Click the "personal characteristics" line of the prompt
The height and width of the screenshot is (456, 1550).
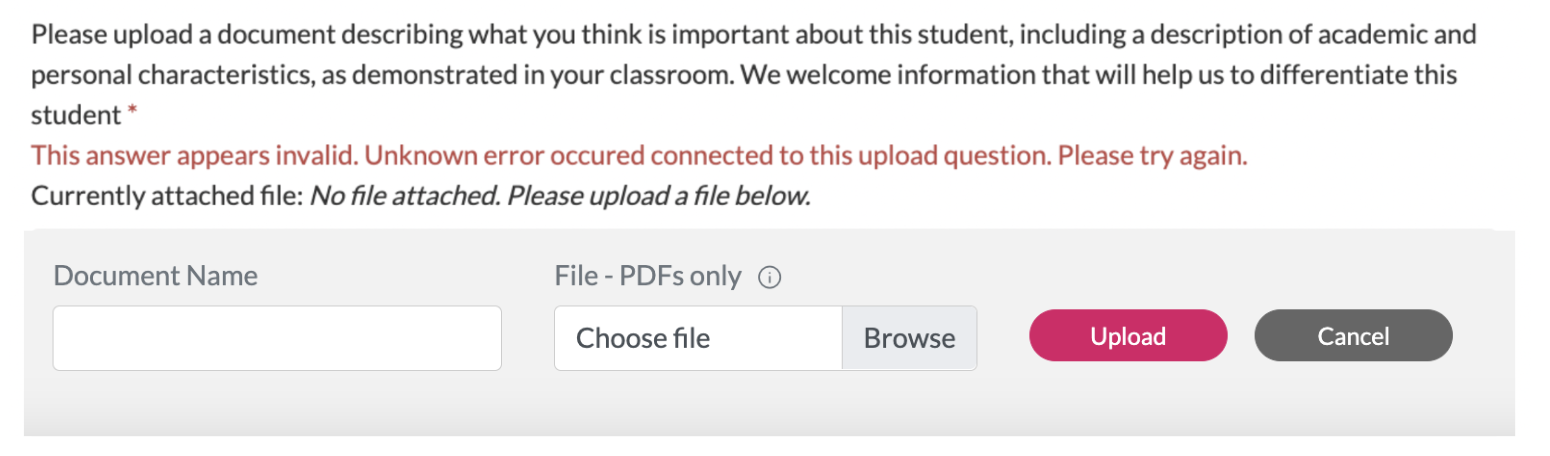pos(744,76)
